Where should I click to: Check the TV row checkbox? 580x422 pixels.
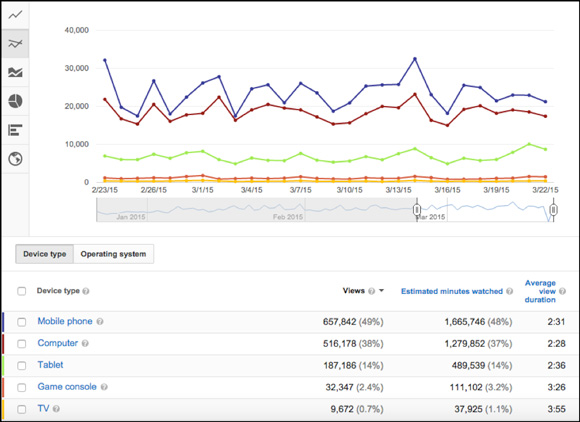(x=22, y=409)
